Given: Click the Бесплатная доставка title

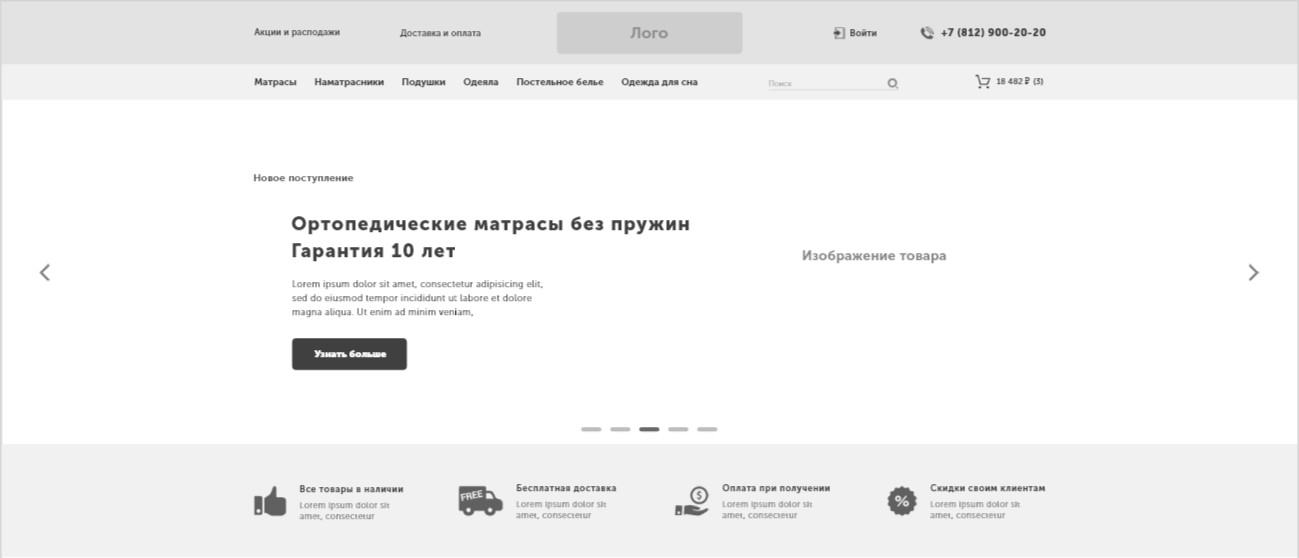Looking at the screenshot, I should coord(566,488).
